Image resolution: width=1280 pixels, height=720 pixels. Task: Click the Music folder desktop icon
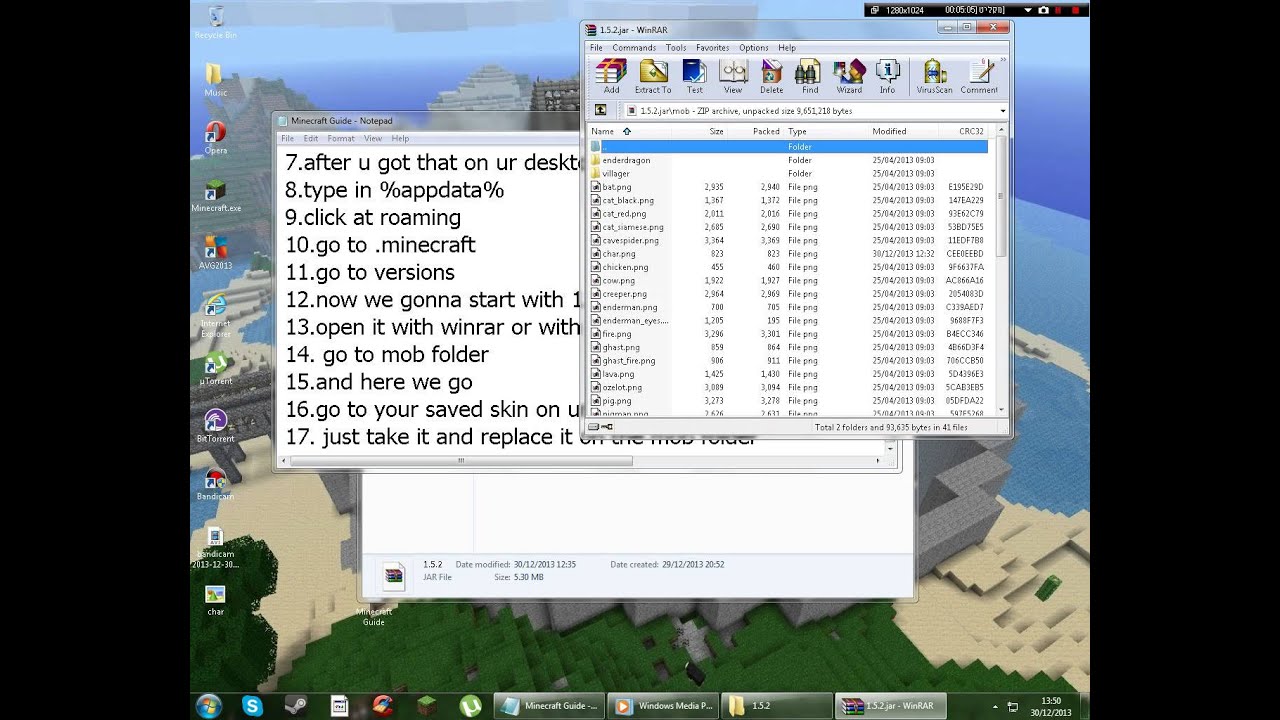pyautogui.click(x=215, y=80)
